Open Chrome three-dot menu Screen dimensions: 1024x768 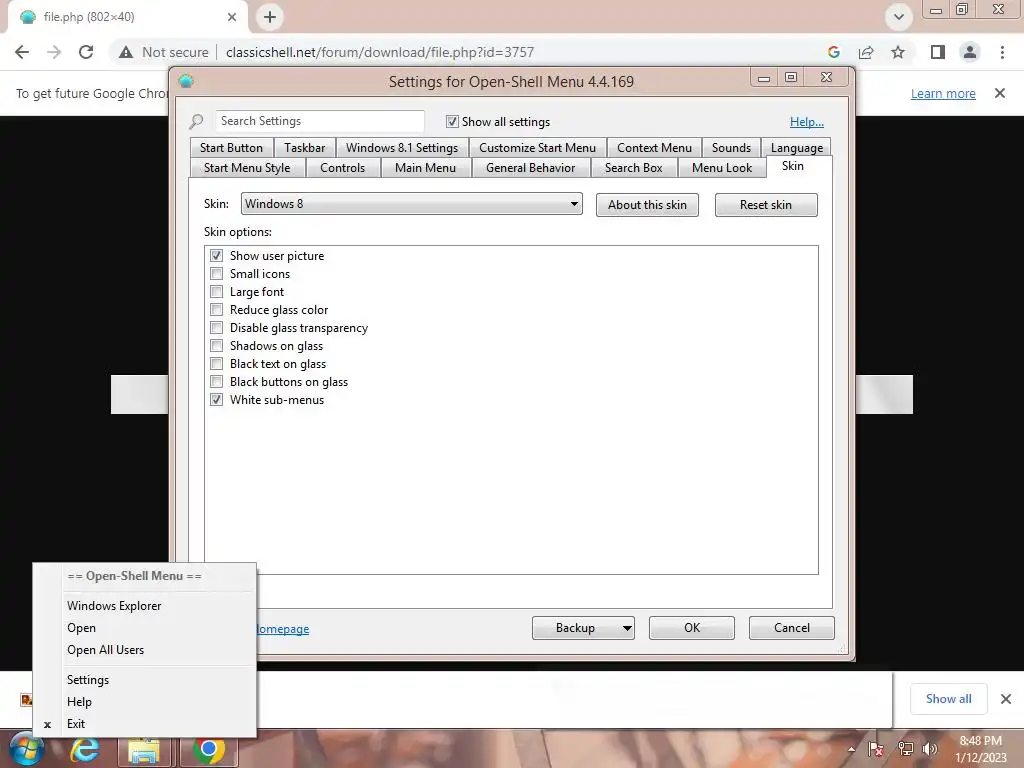1002,52
